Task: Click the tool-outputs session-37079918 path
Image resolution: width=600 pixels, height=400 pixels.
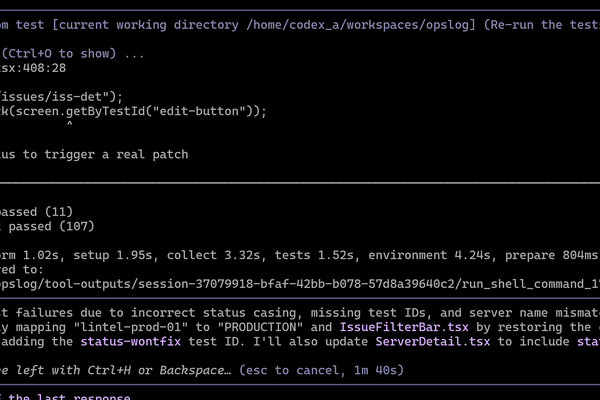Action: [300, 284]
